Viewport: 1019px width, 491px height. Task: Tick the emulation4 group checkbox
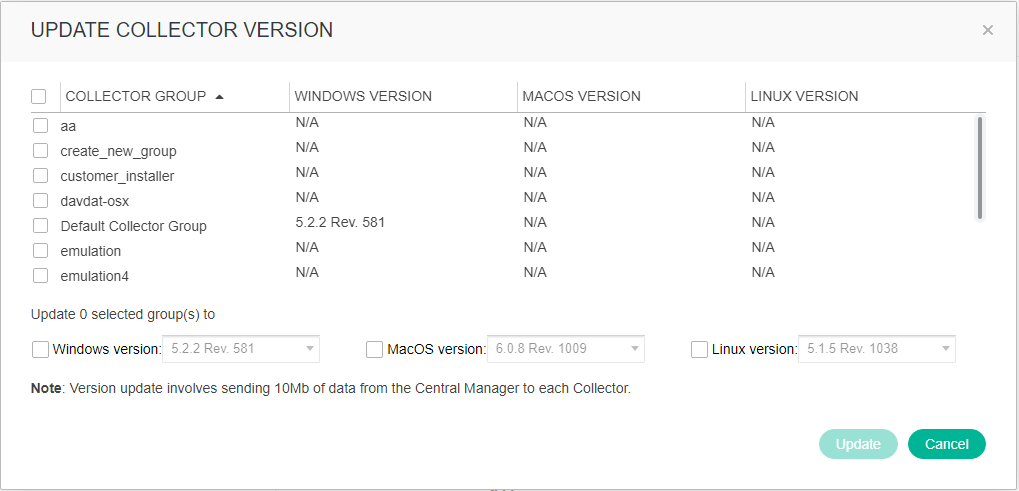(41, 276)
